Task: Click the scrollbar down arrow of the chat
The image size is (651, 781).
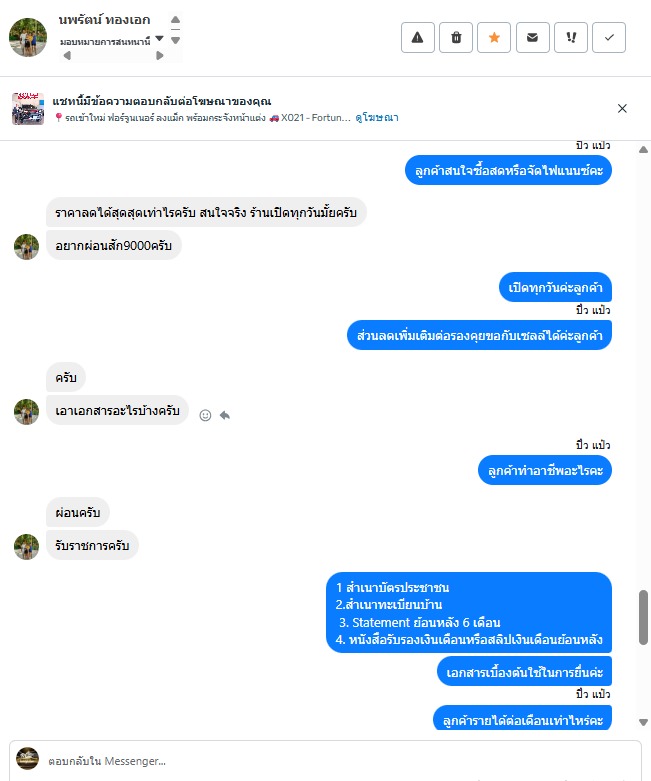Action: (643, 722)
